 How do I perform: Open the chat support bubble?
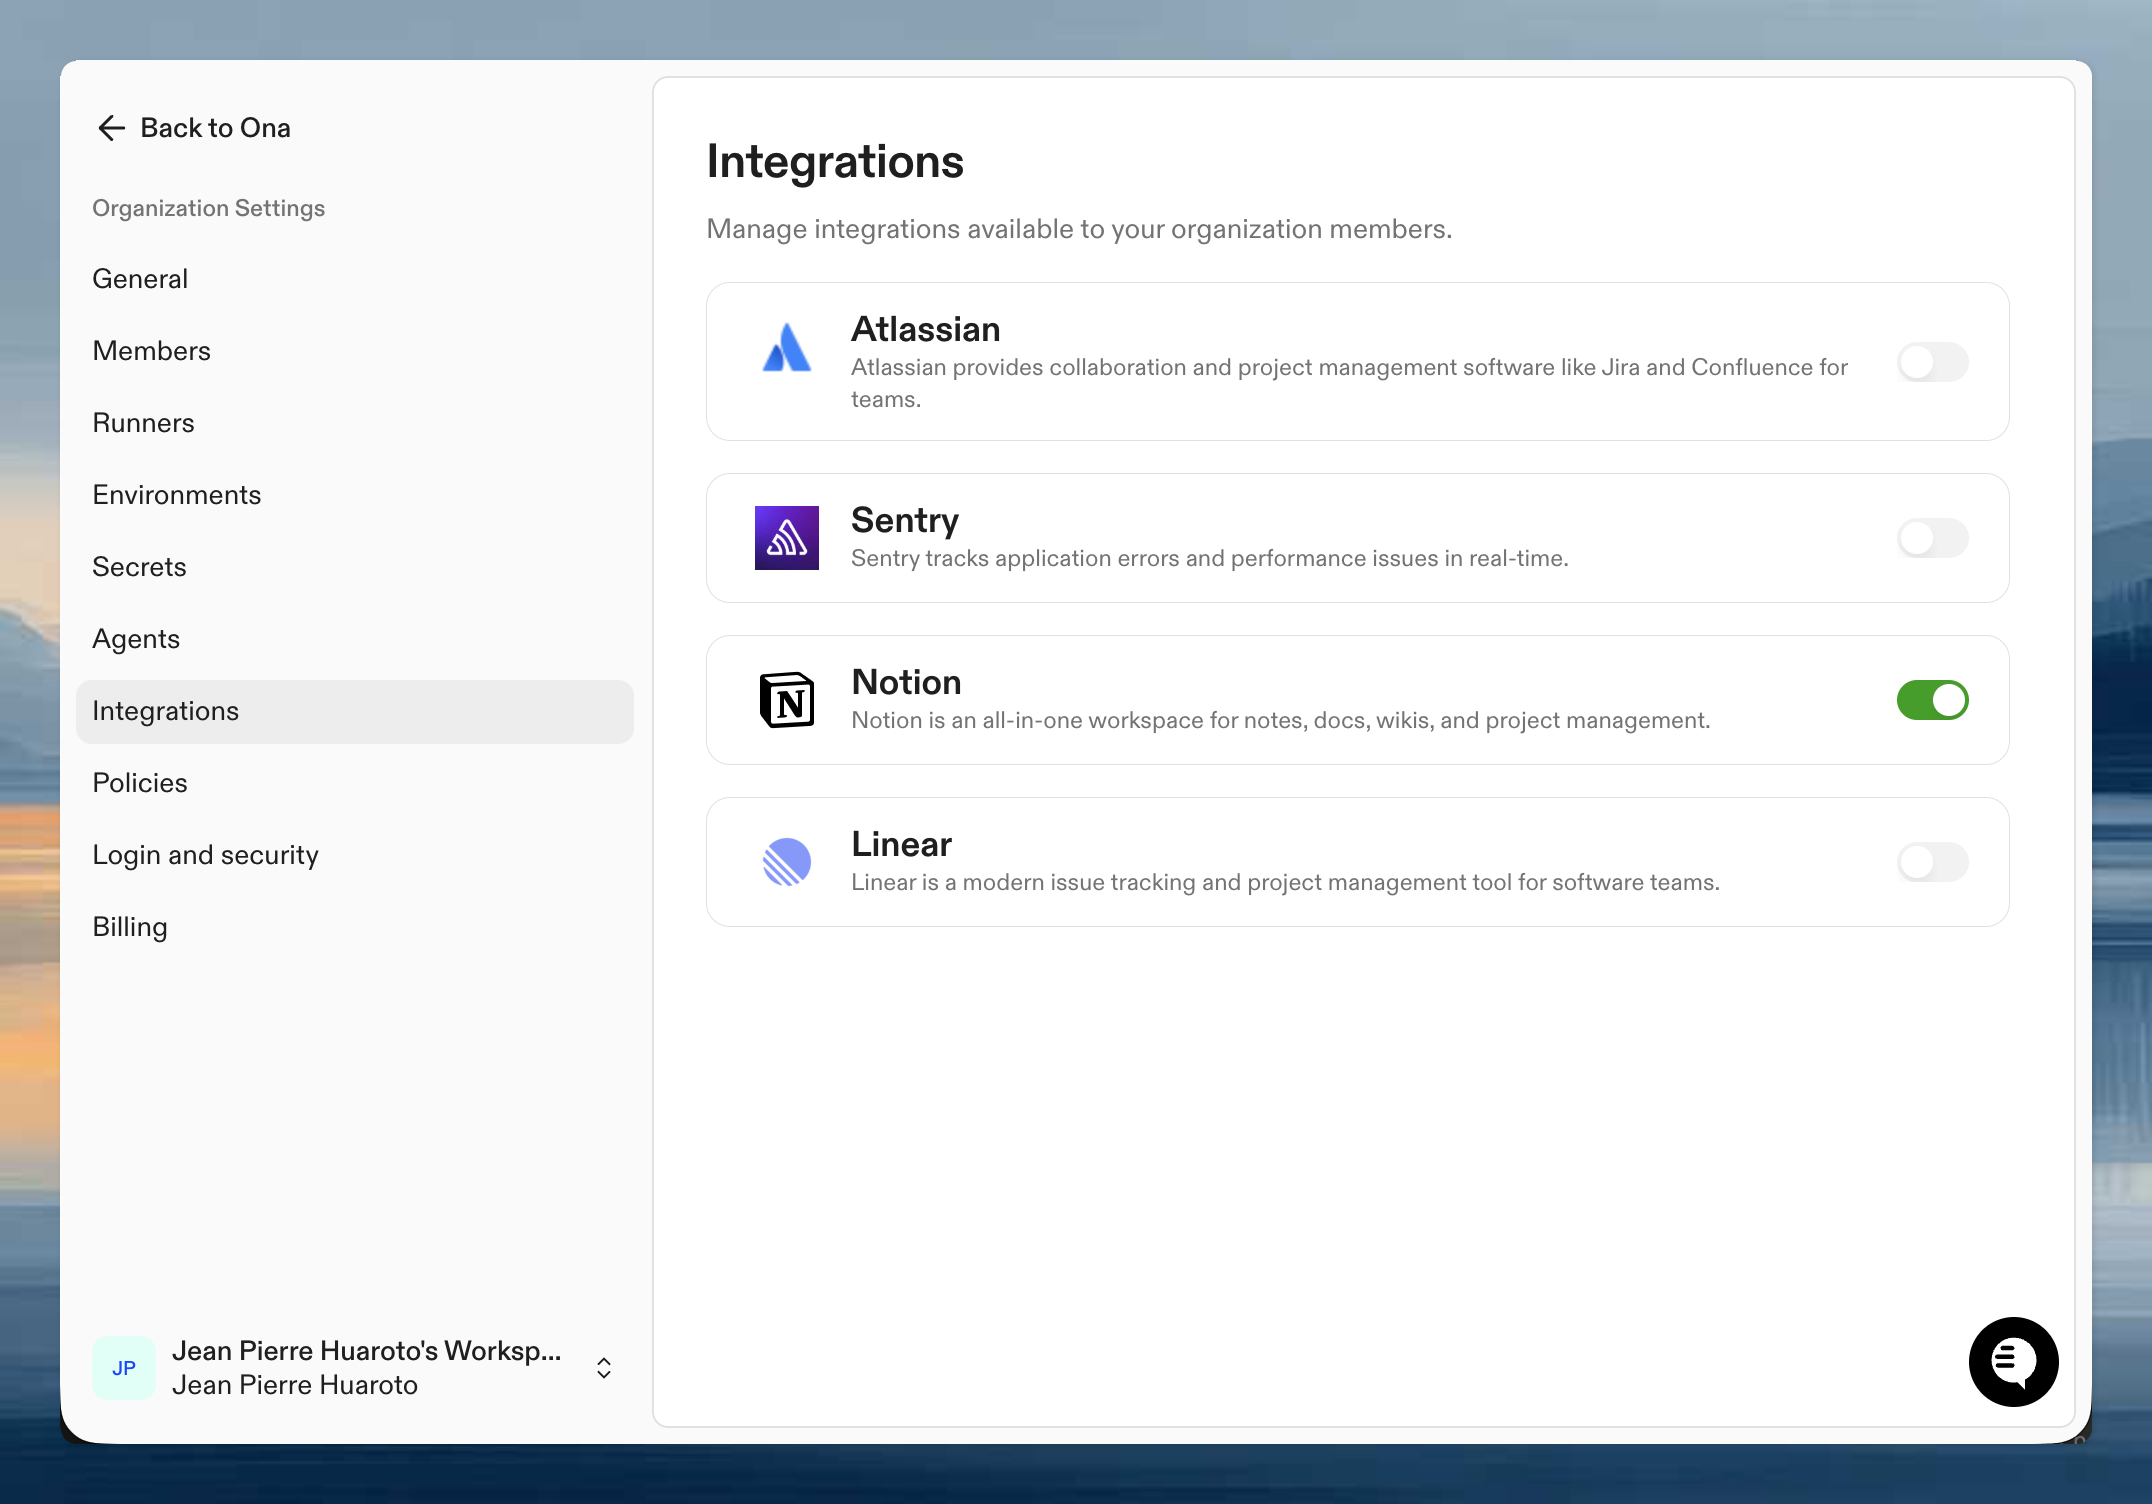pyautogui.click(x=2013, y=1362)
